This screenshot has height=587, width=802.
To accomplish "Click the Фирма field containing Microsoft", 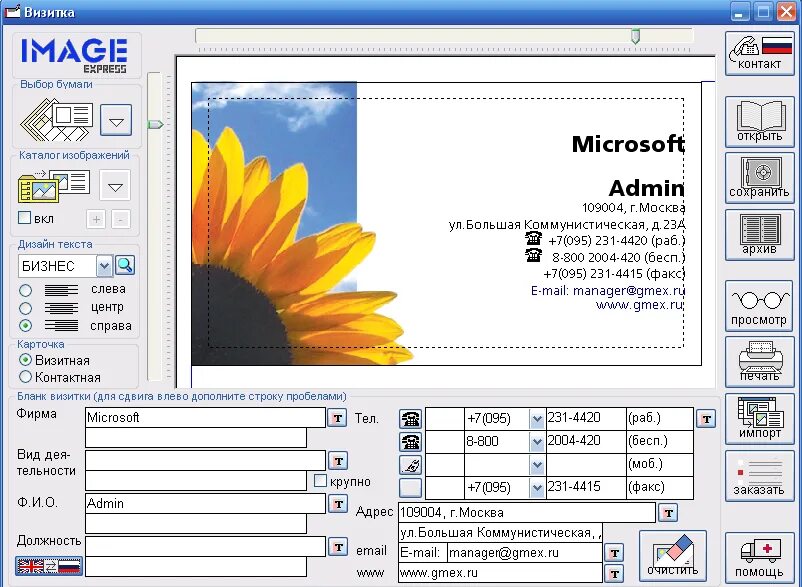I will [x=205, y=418].
